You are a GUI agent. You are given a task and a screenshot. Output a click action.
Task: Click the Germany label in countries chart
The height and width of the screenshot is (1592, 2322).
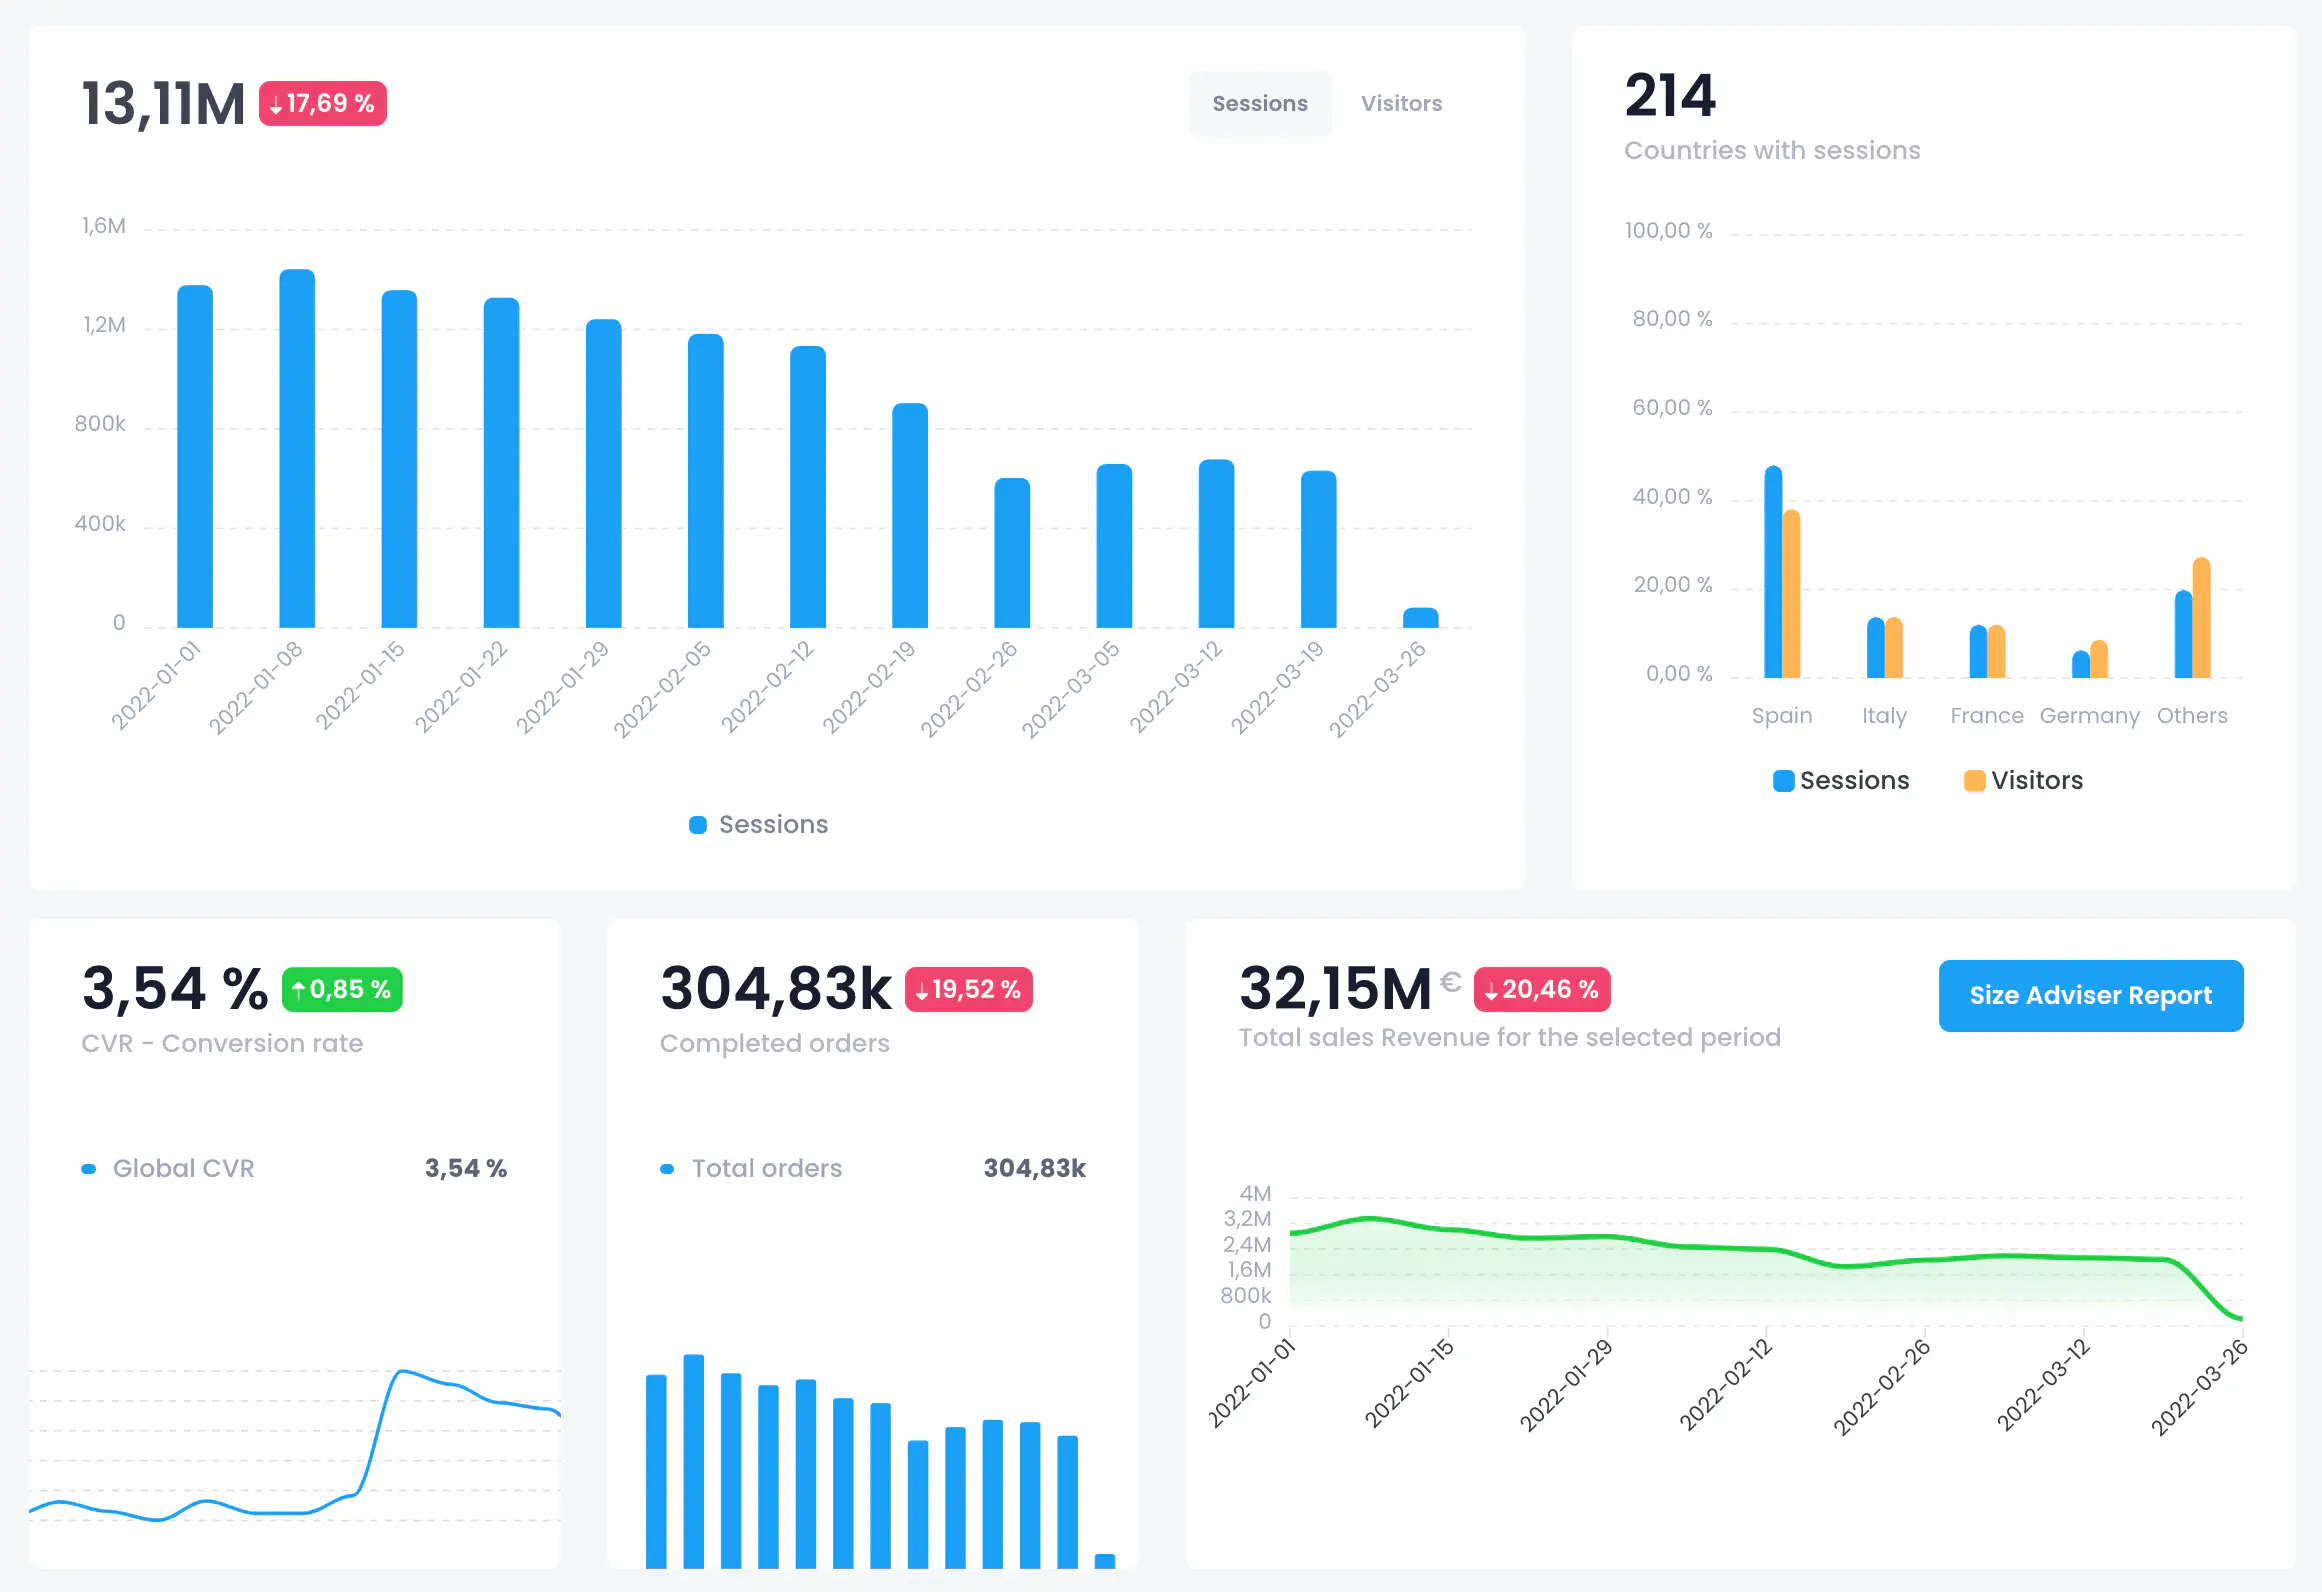[x=2089, y=715]
